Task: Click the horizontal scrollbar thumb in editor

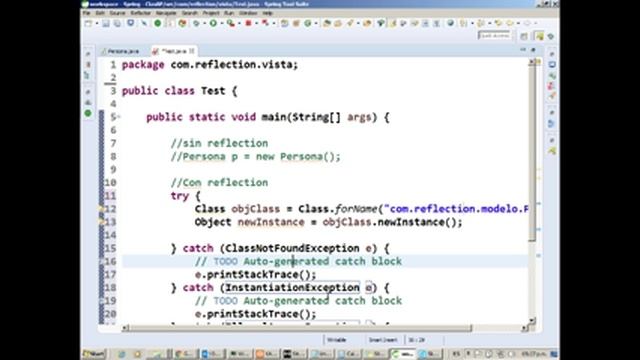Action: pyautogui.click(x=301, y=328)
